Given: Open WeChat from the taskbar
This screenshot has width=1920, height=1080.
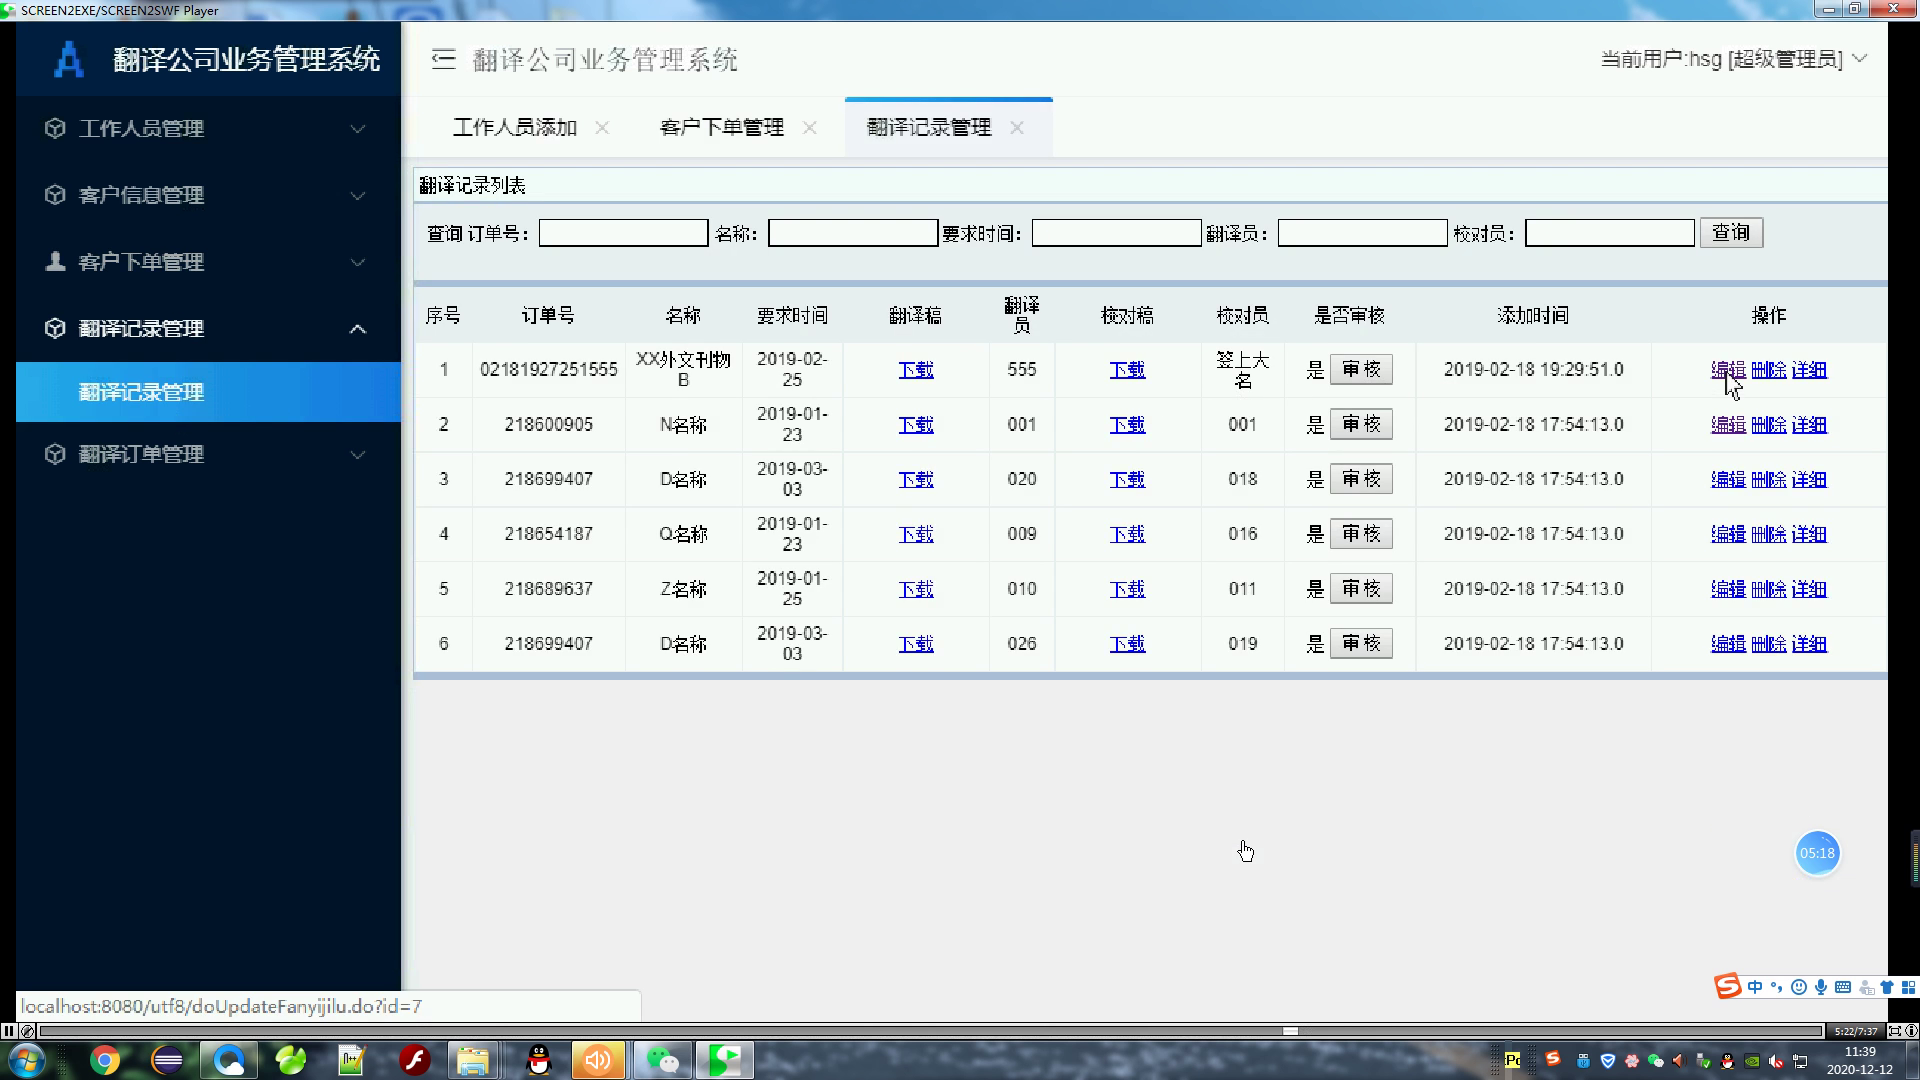Looking at the screenshot, I should [662, 1060].
